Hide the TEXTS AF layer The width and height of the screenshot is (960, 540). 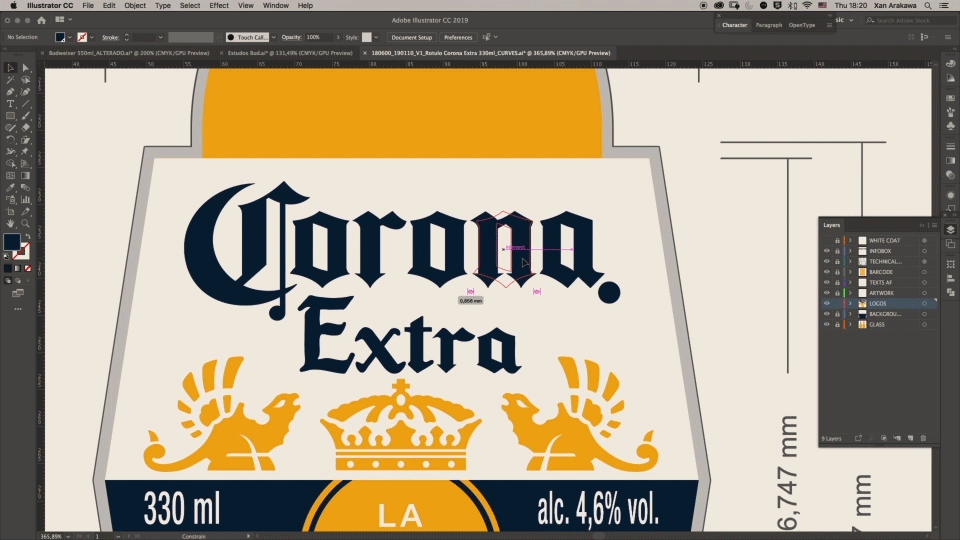(x=827, y=282)
